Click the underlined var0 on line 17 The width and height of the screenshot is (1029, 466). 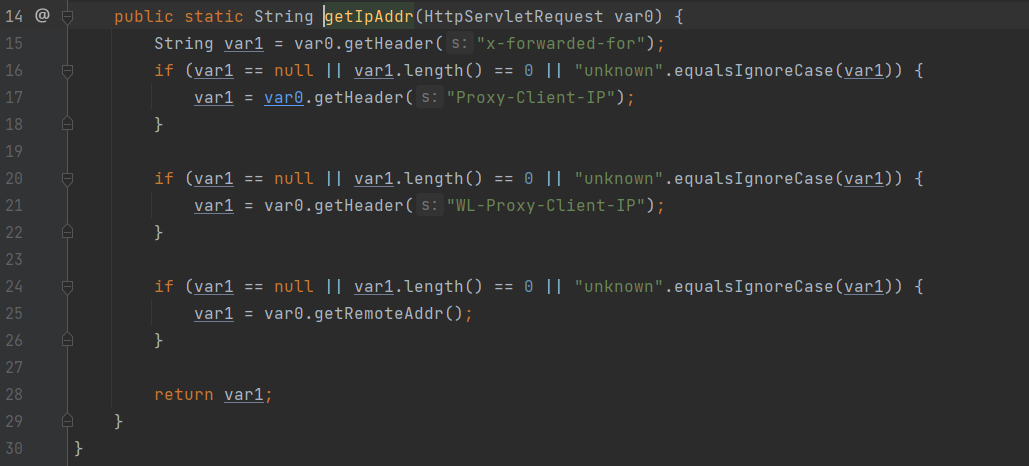pyautogui.click(x=283, y=98)
